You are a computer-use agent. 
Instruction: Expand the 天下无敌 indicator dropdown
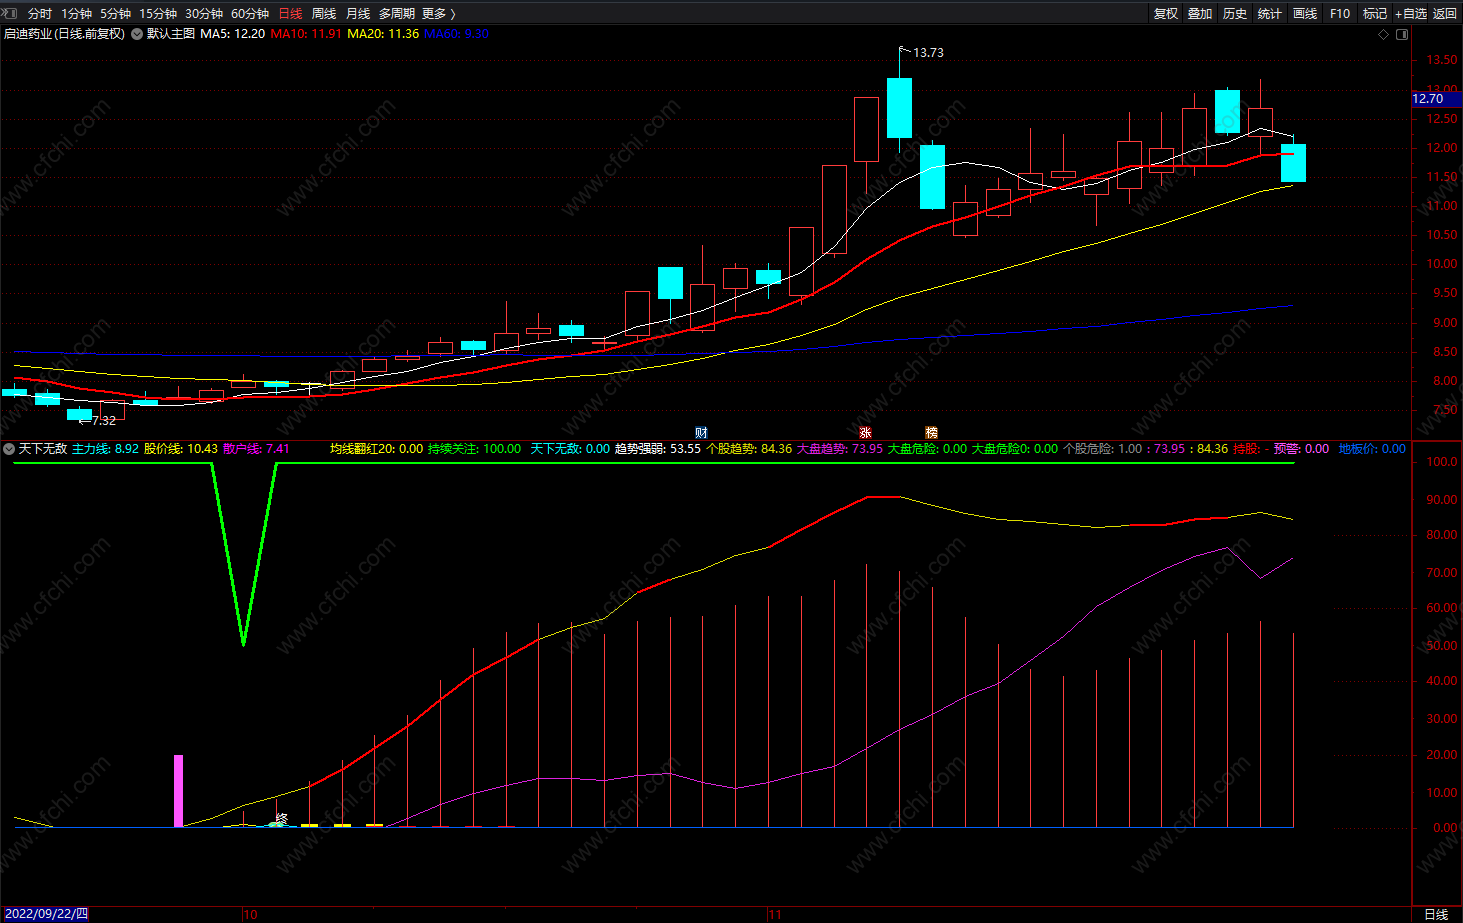click(x=9, y=449)
